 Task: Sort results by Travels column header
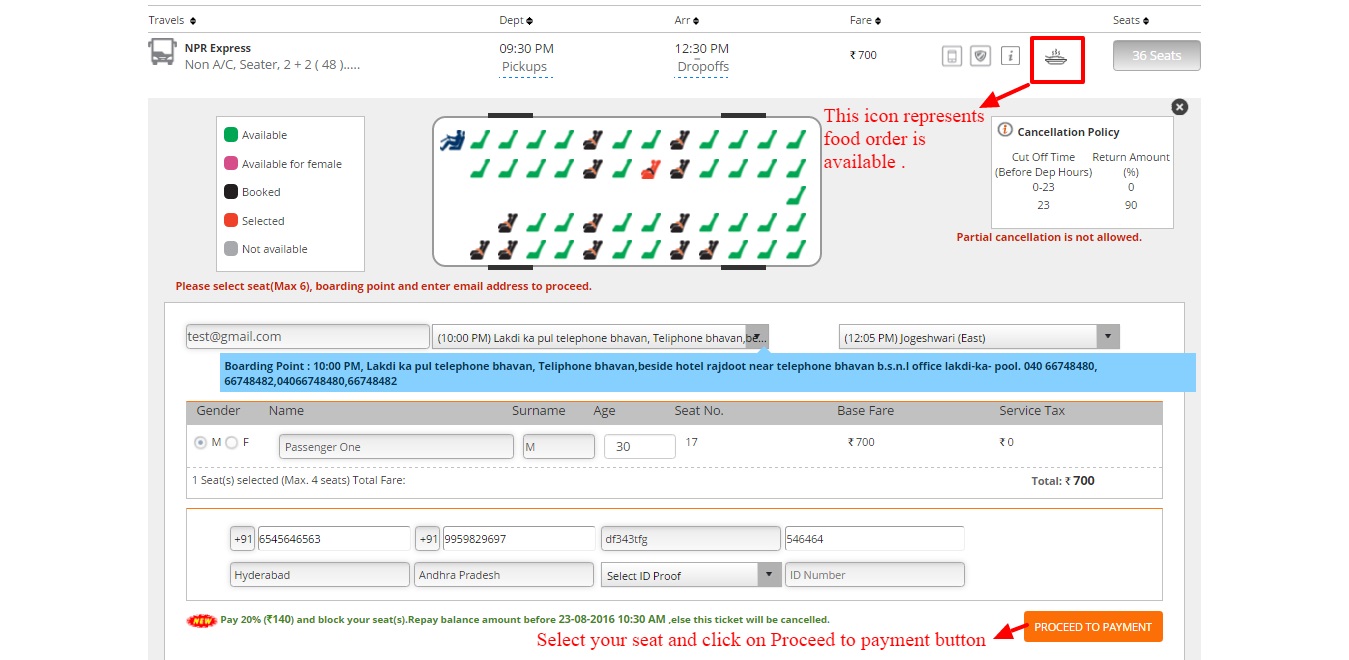coord(172,20)
